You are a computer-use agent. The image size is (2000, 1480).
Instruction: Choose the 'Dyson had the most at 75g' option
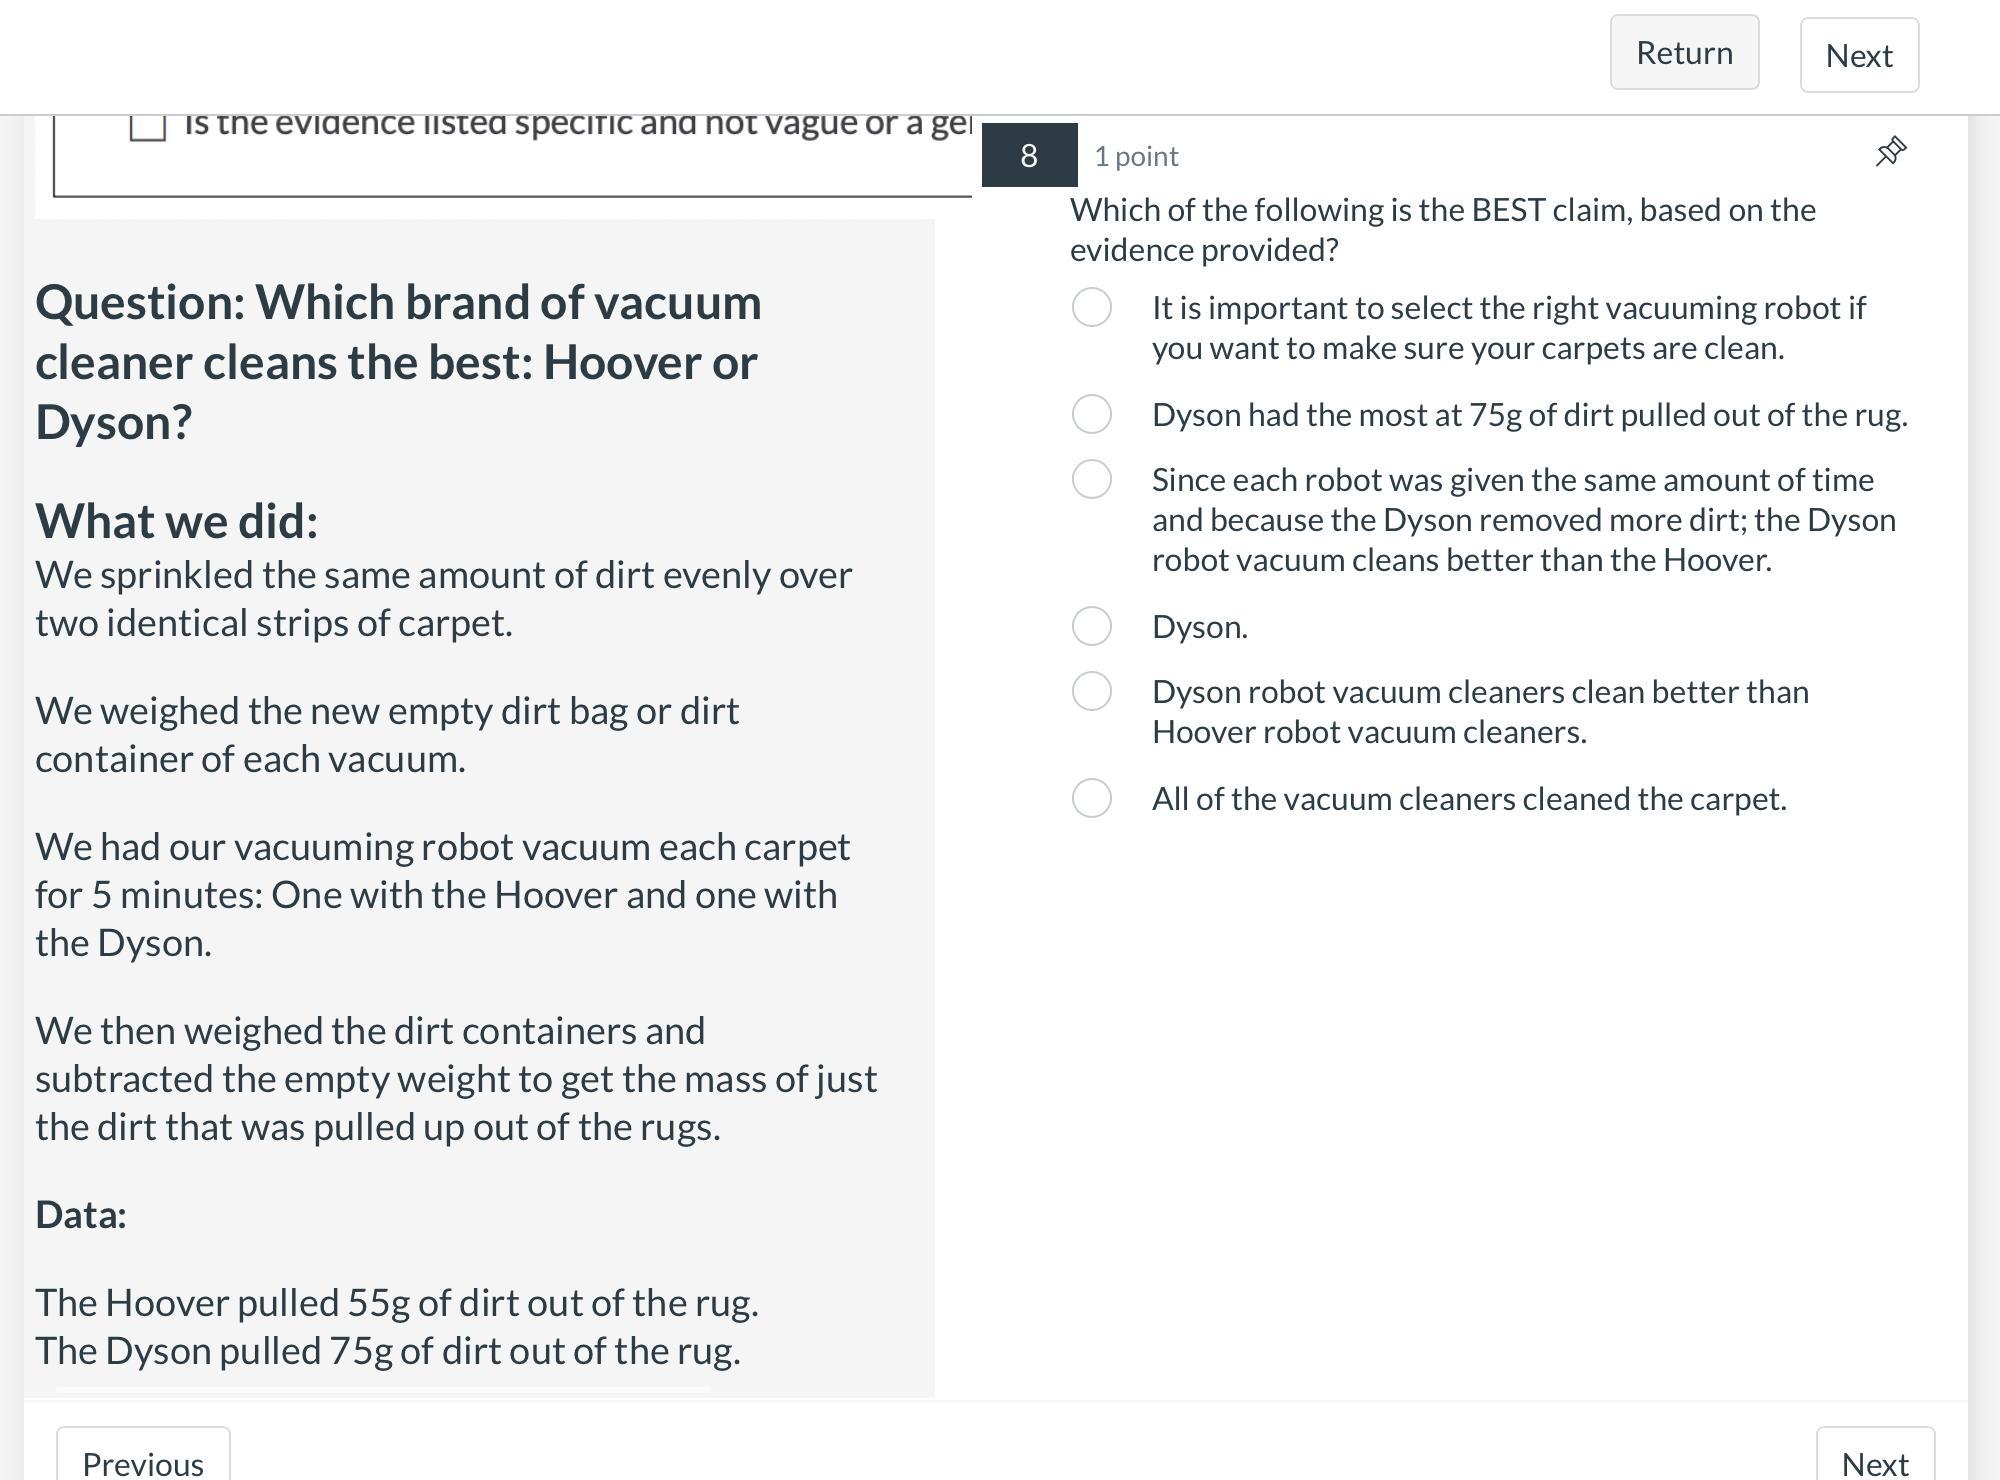(1091, 414)
